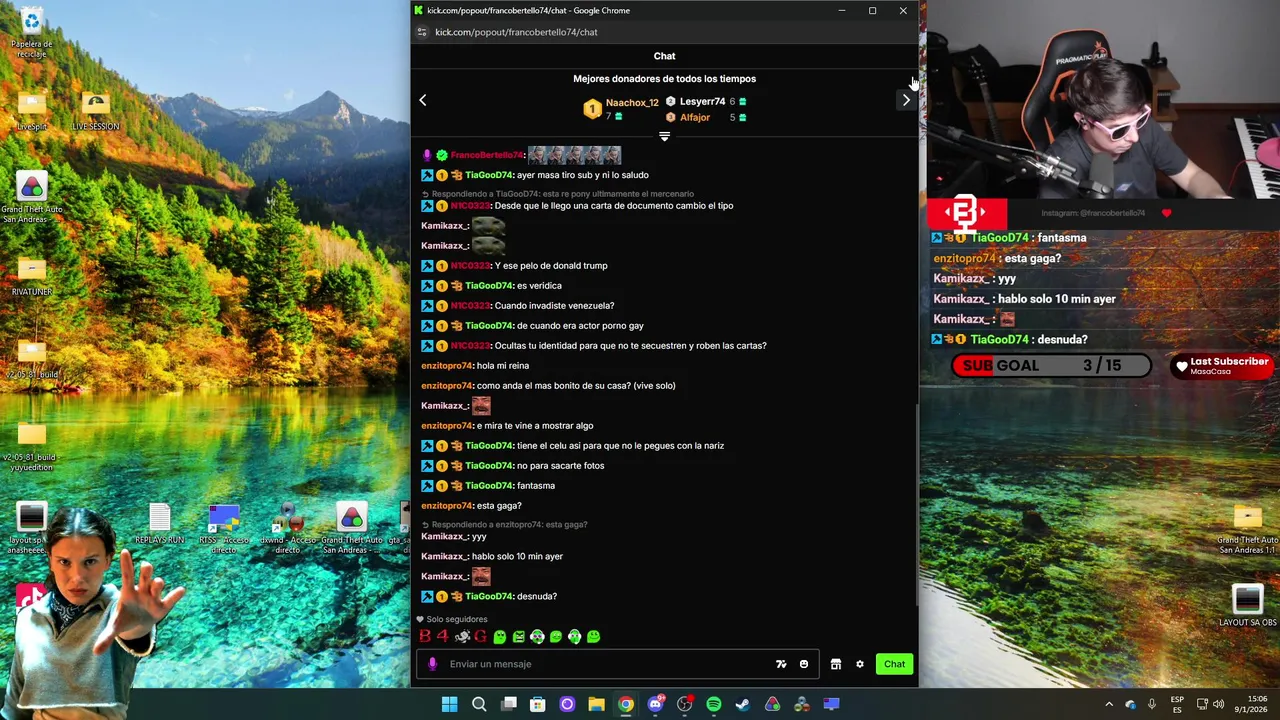Open Lesyerr74 donor profile
The image size is (1280, 720).
coord(702,101)
